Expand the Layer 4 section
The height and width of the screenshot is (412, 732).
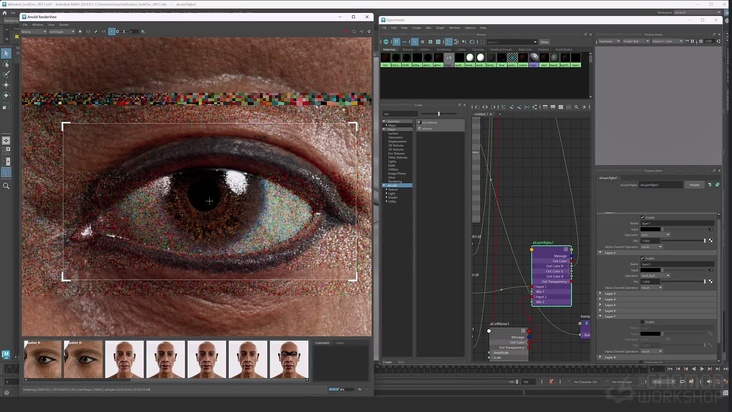tap(657, 299)
